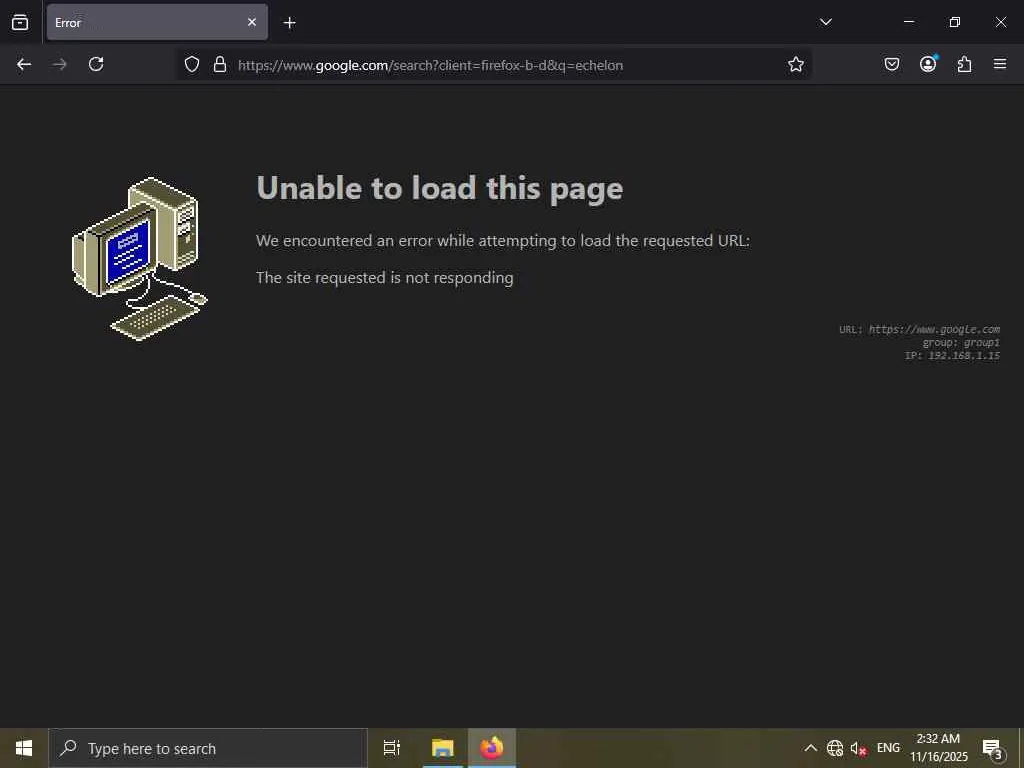Open the Windows Start menu
This screenshot has height=768, width=1024.
[24, 748]
